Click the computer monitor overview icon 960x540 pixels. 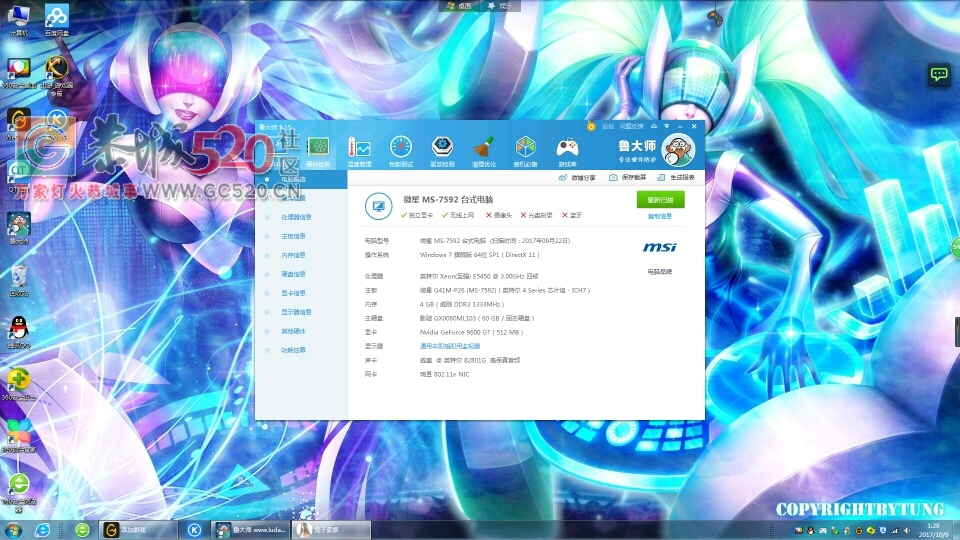378,206
